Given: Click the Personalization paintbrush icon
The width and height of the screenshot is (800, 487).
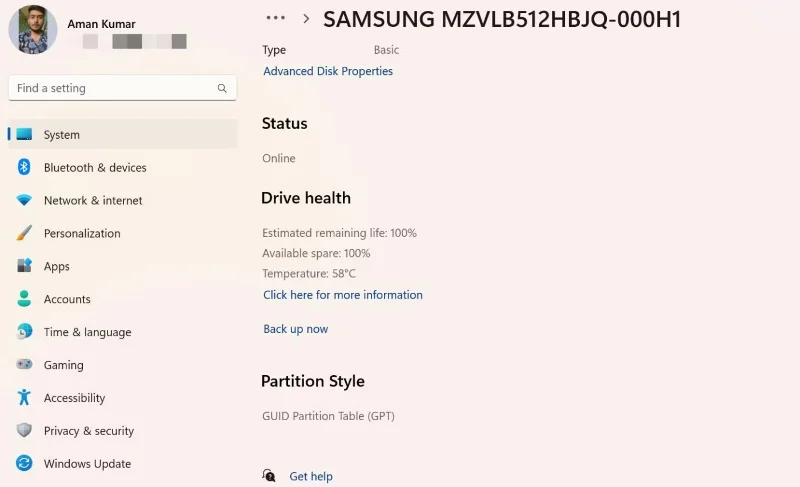Looking at the screenshot, I should [x=24, y=233].
